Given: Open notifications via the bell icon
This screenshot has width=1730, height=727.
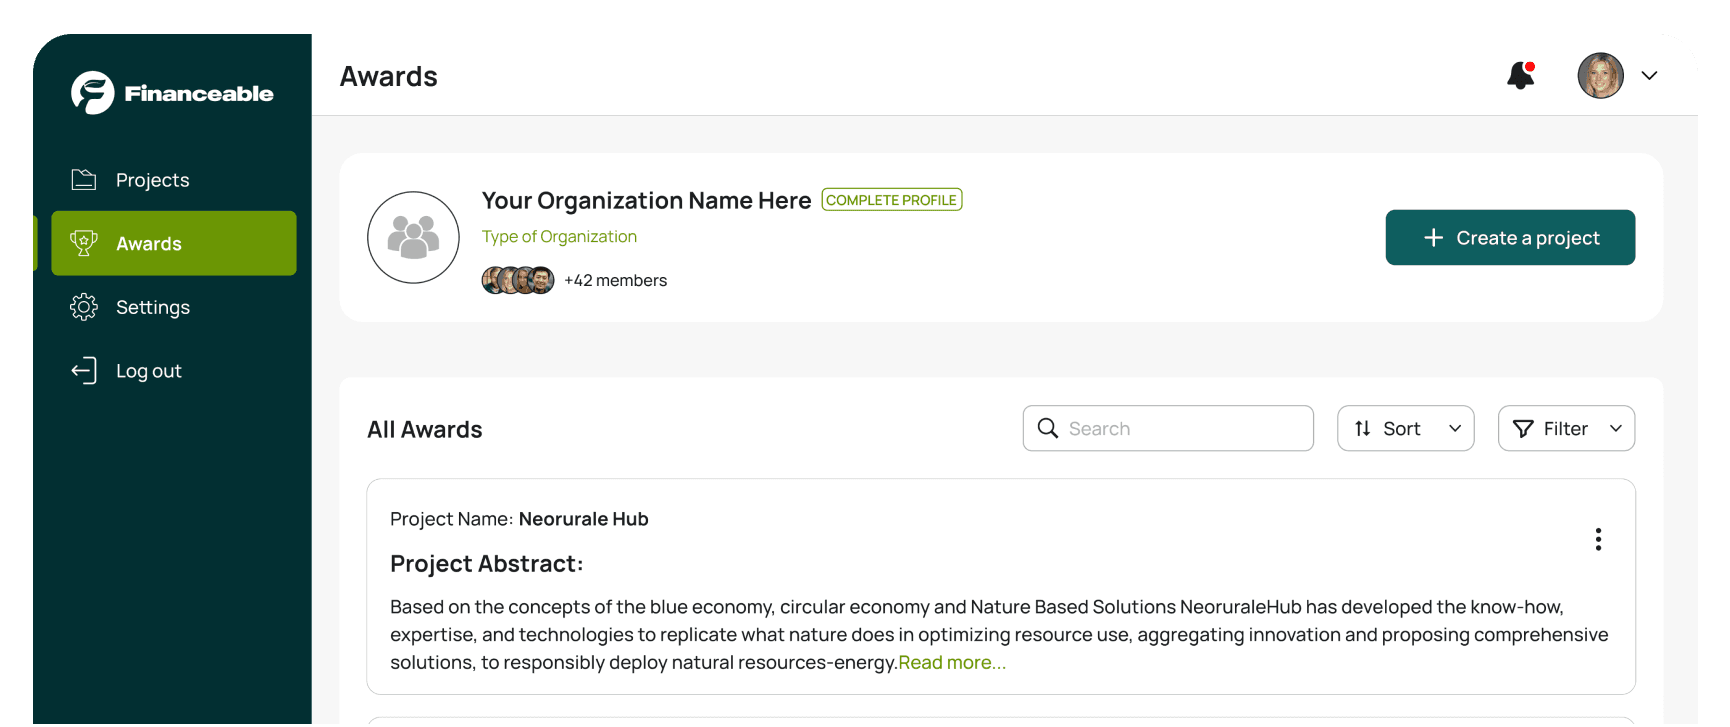Looking at the screenshot, I should point(1520,75).
